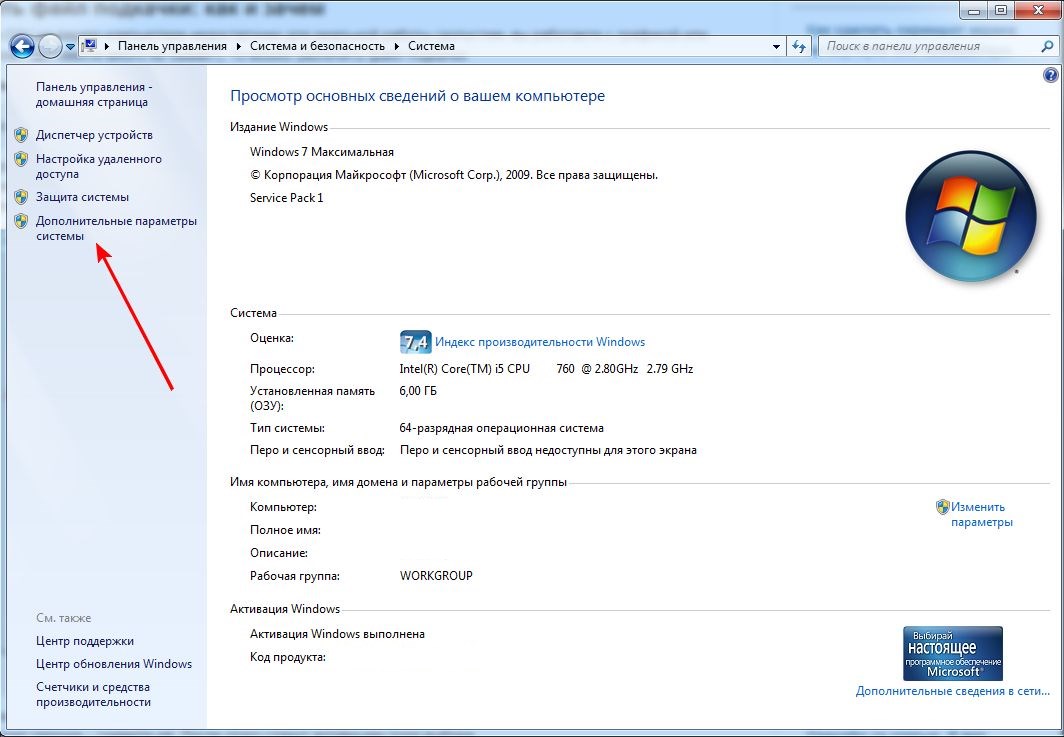This screenshot has height=737, width=1064.
Task: Click the Корпорация Майкрософт copyright text
Action: (454, 175)
